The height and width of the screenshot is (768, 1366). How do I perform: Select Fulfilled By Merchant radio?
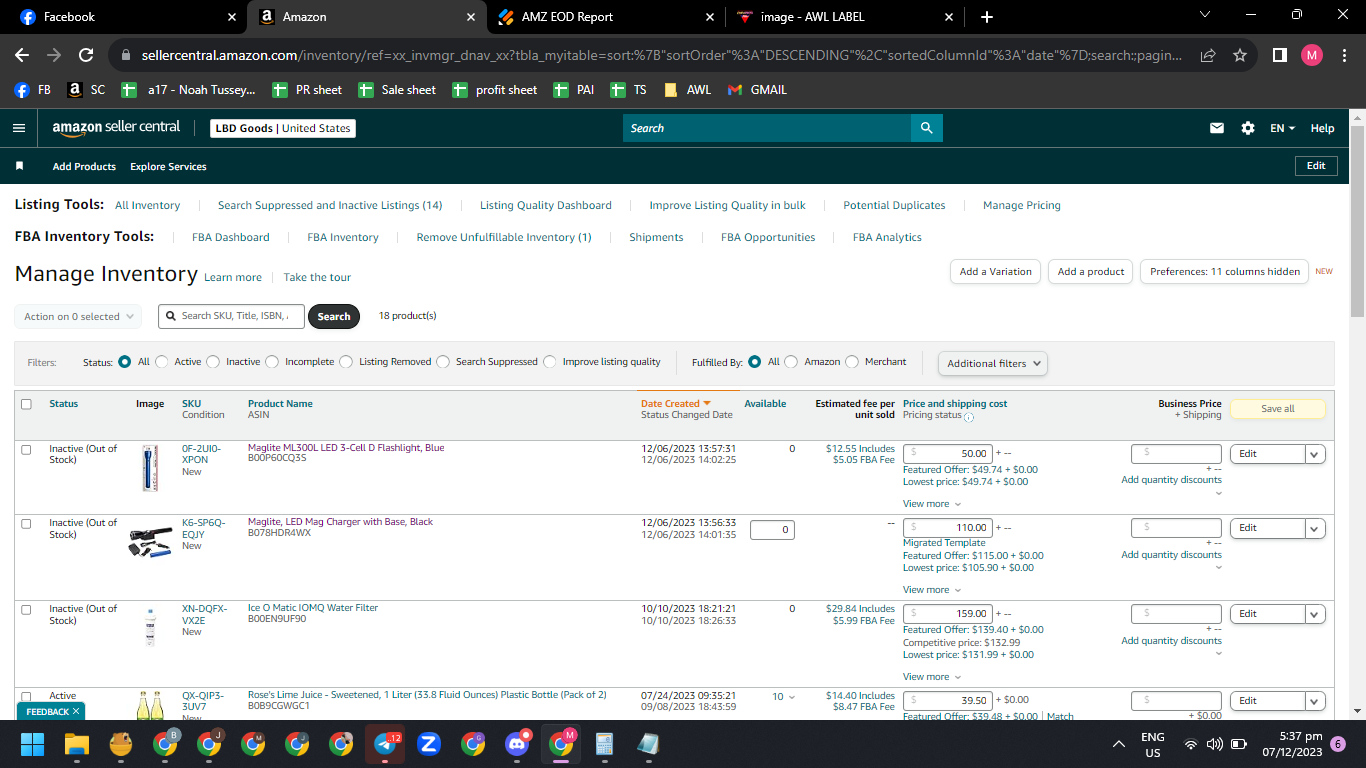tap(852, 362)
